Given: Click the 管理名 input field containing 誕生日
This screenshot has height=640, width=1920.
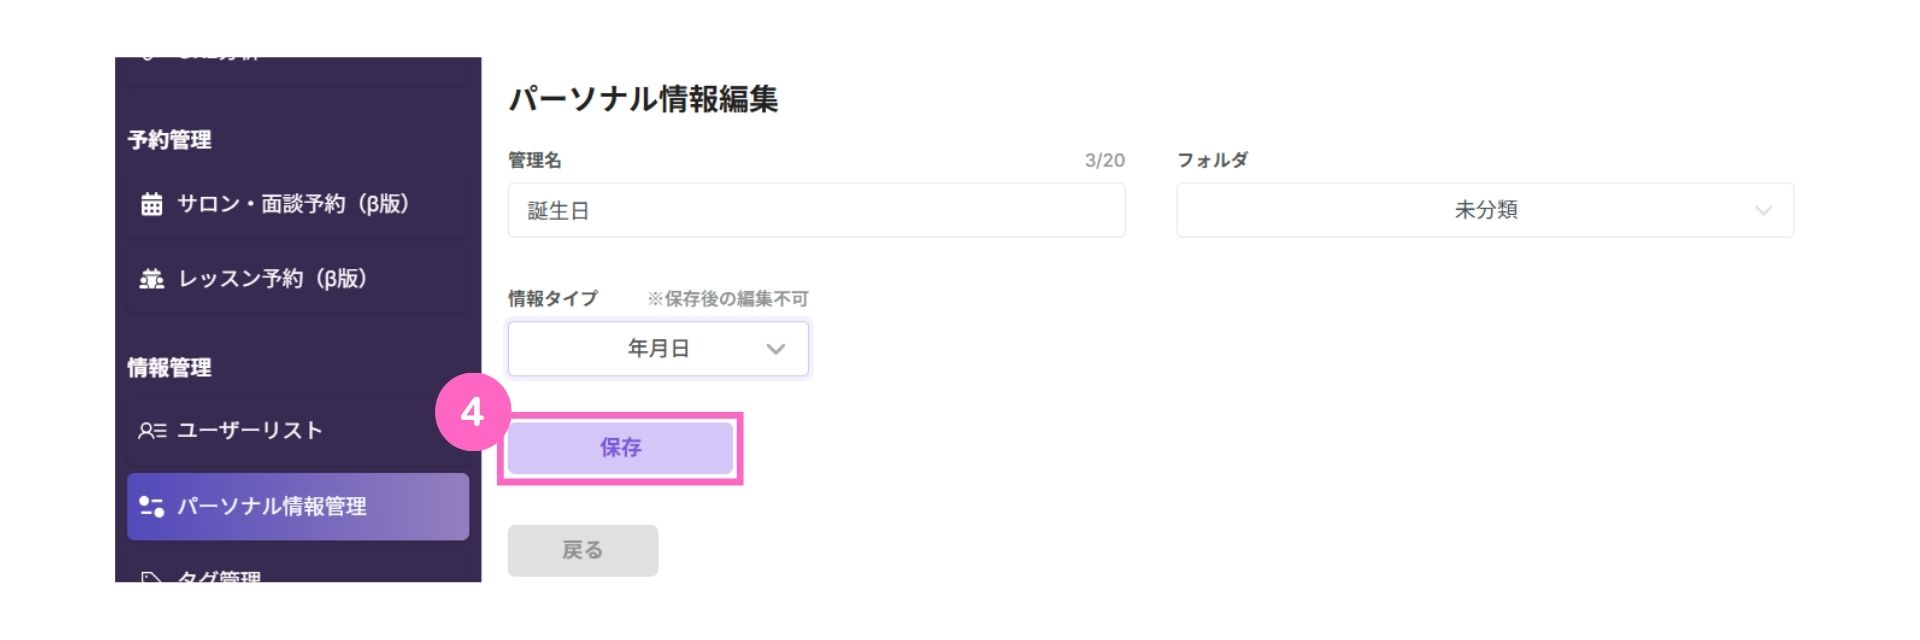Looking at the screenshot, I should tap(816, 210).
